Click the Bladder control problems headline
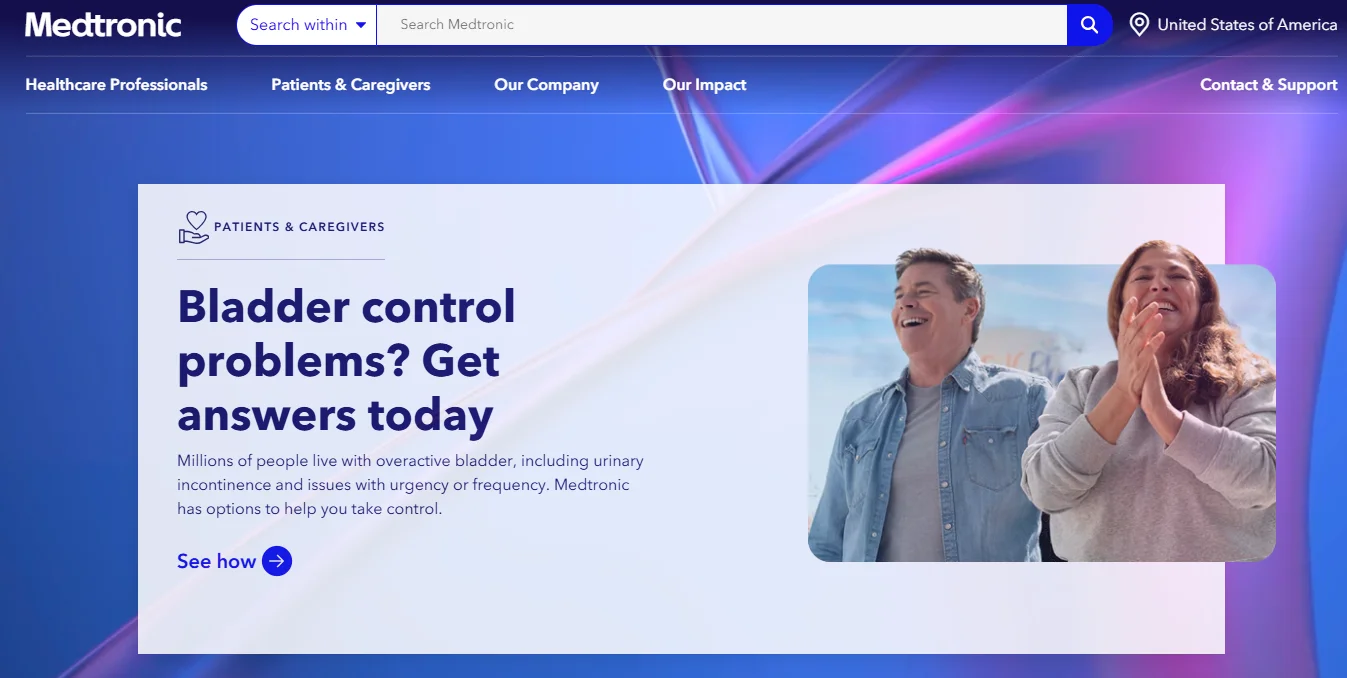This screenshot has height=678, width=1347. [346, 360]
